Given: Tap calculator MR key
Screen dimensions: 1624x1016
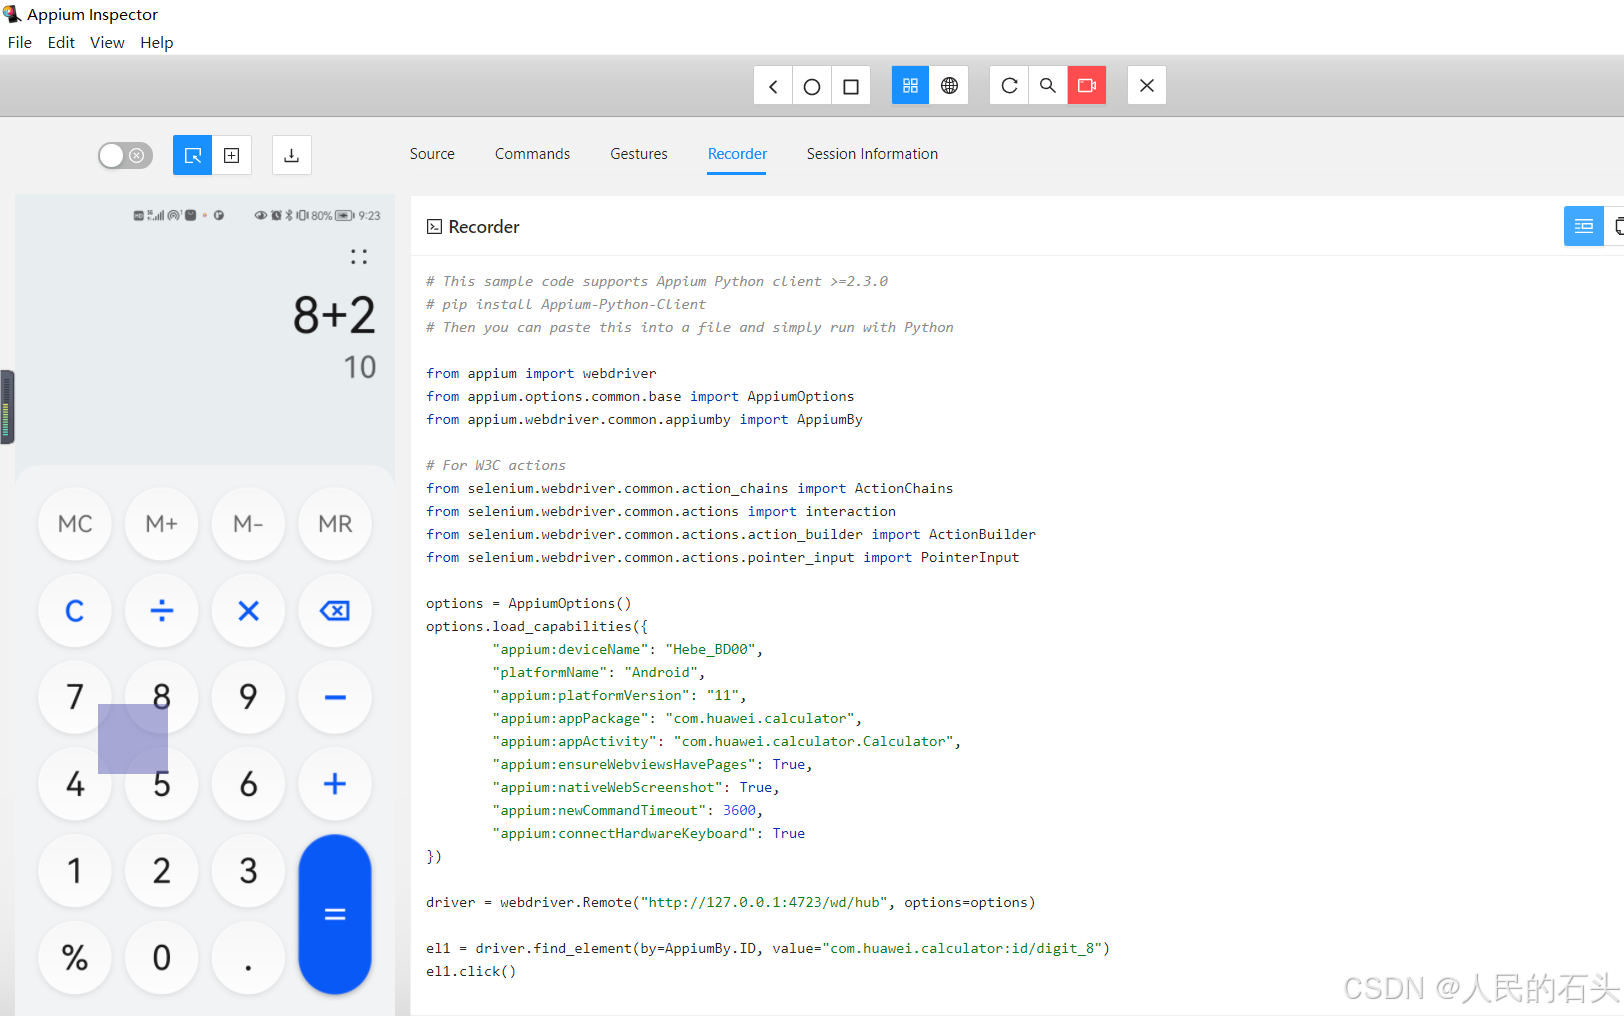Looking at the screenshot, I should (x=335, y=524).
